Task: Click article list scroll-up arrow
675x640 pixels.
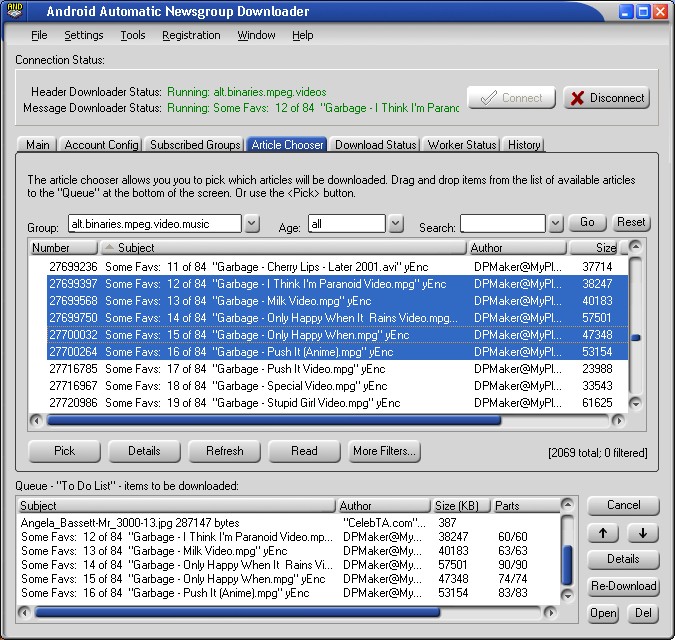Action: [x=635, y=247]
